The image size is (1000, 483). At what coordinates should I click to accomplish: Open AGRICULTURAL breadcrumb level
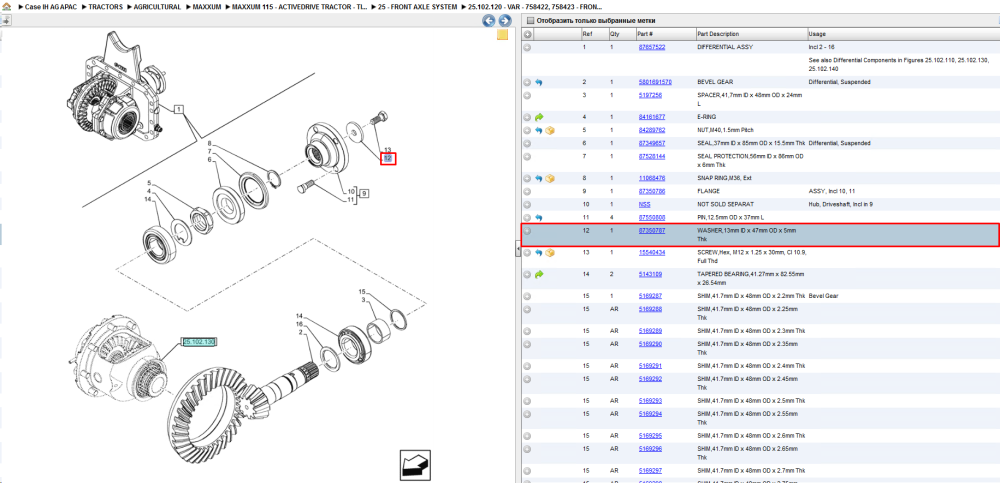coord(157,6)
